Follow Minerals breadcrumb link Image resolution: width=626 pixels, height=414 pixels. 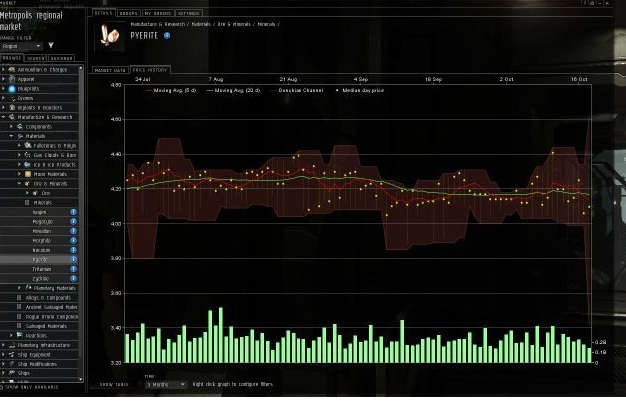pyautogui.click(x=266, y=24)
